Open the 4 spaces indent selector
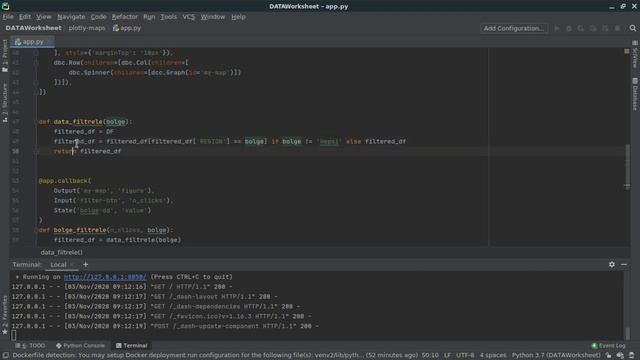Screen dimensions: 640x360 click(493, 355)
